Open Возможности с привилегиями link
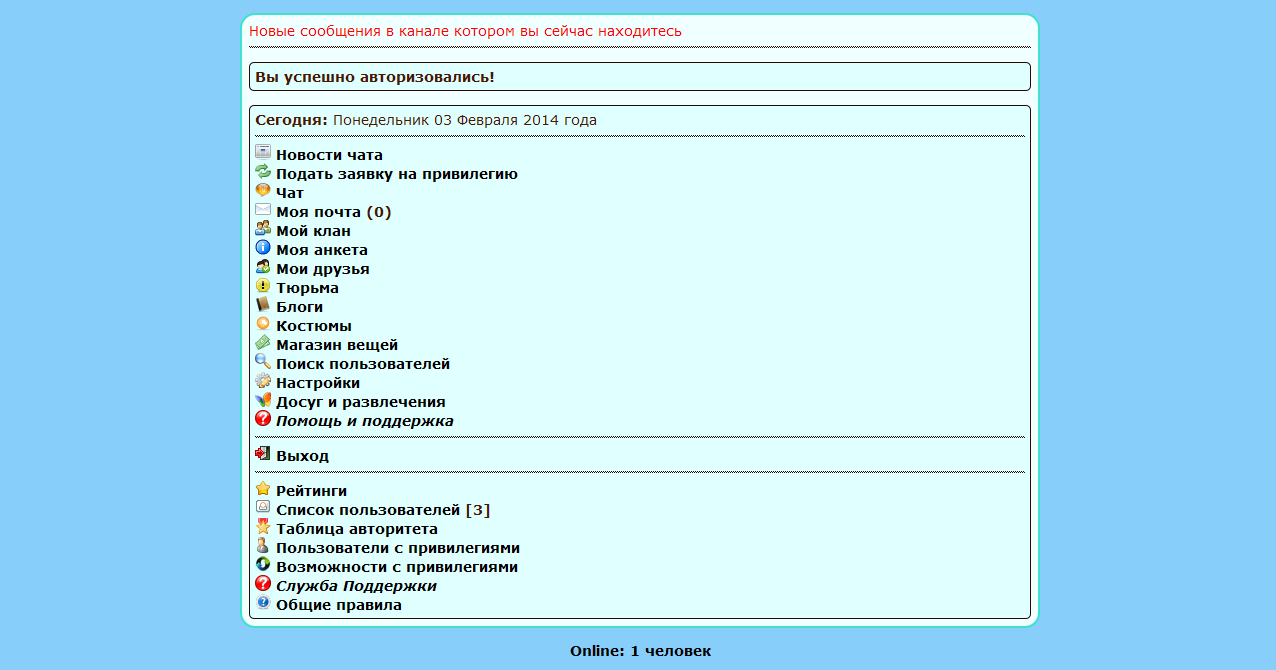Viewport: 1276px width, 670px height. [x=397, y=567]
